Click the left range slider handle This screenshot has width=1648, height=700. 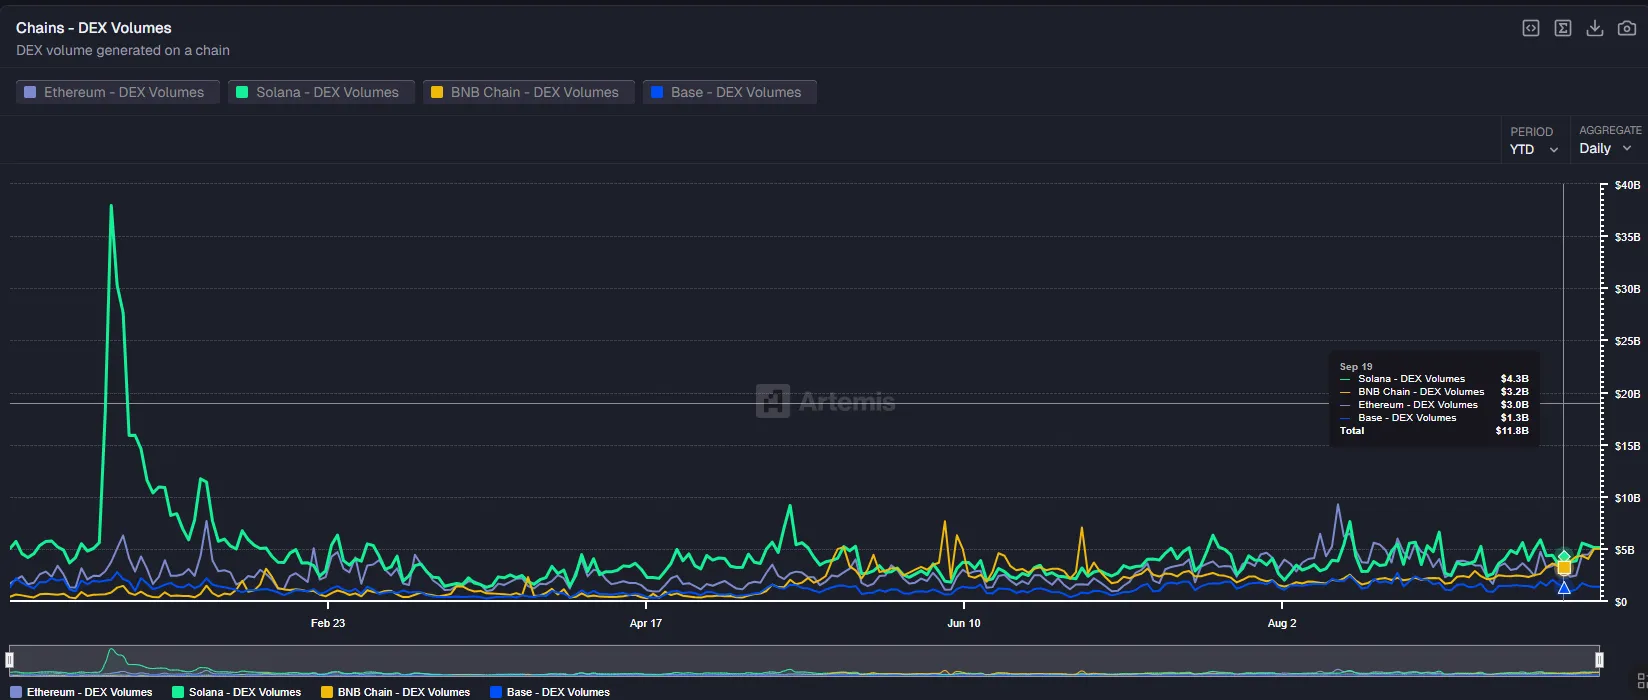click(10, 660)
